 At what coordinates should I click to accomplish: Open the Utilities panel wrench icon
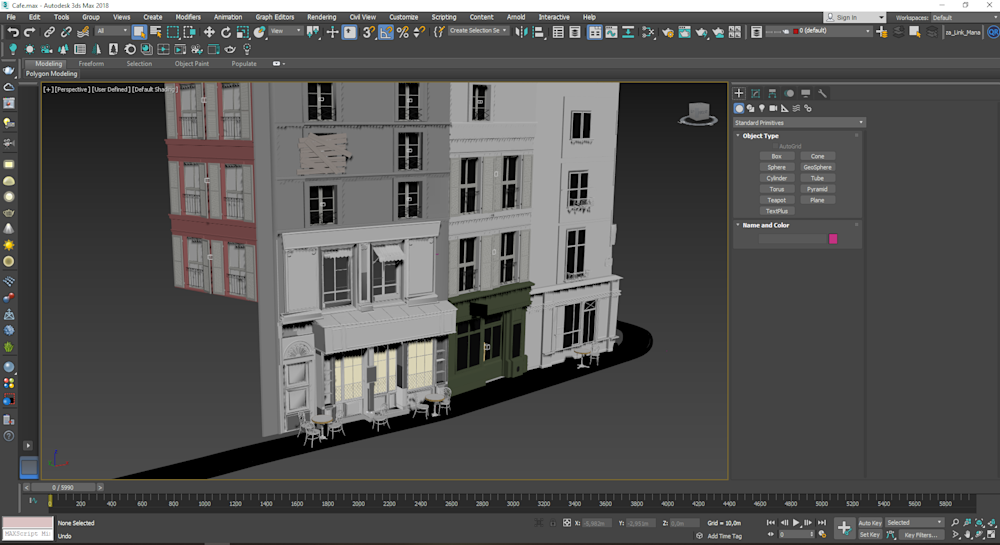tap(822, 93)
